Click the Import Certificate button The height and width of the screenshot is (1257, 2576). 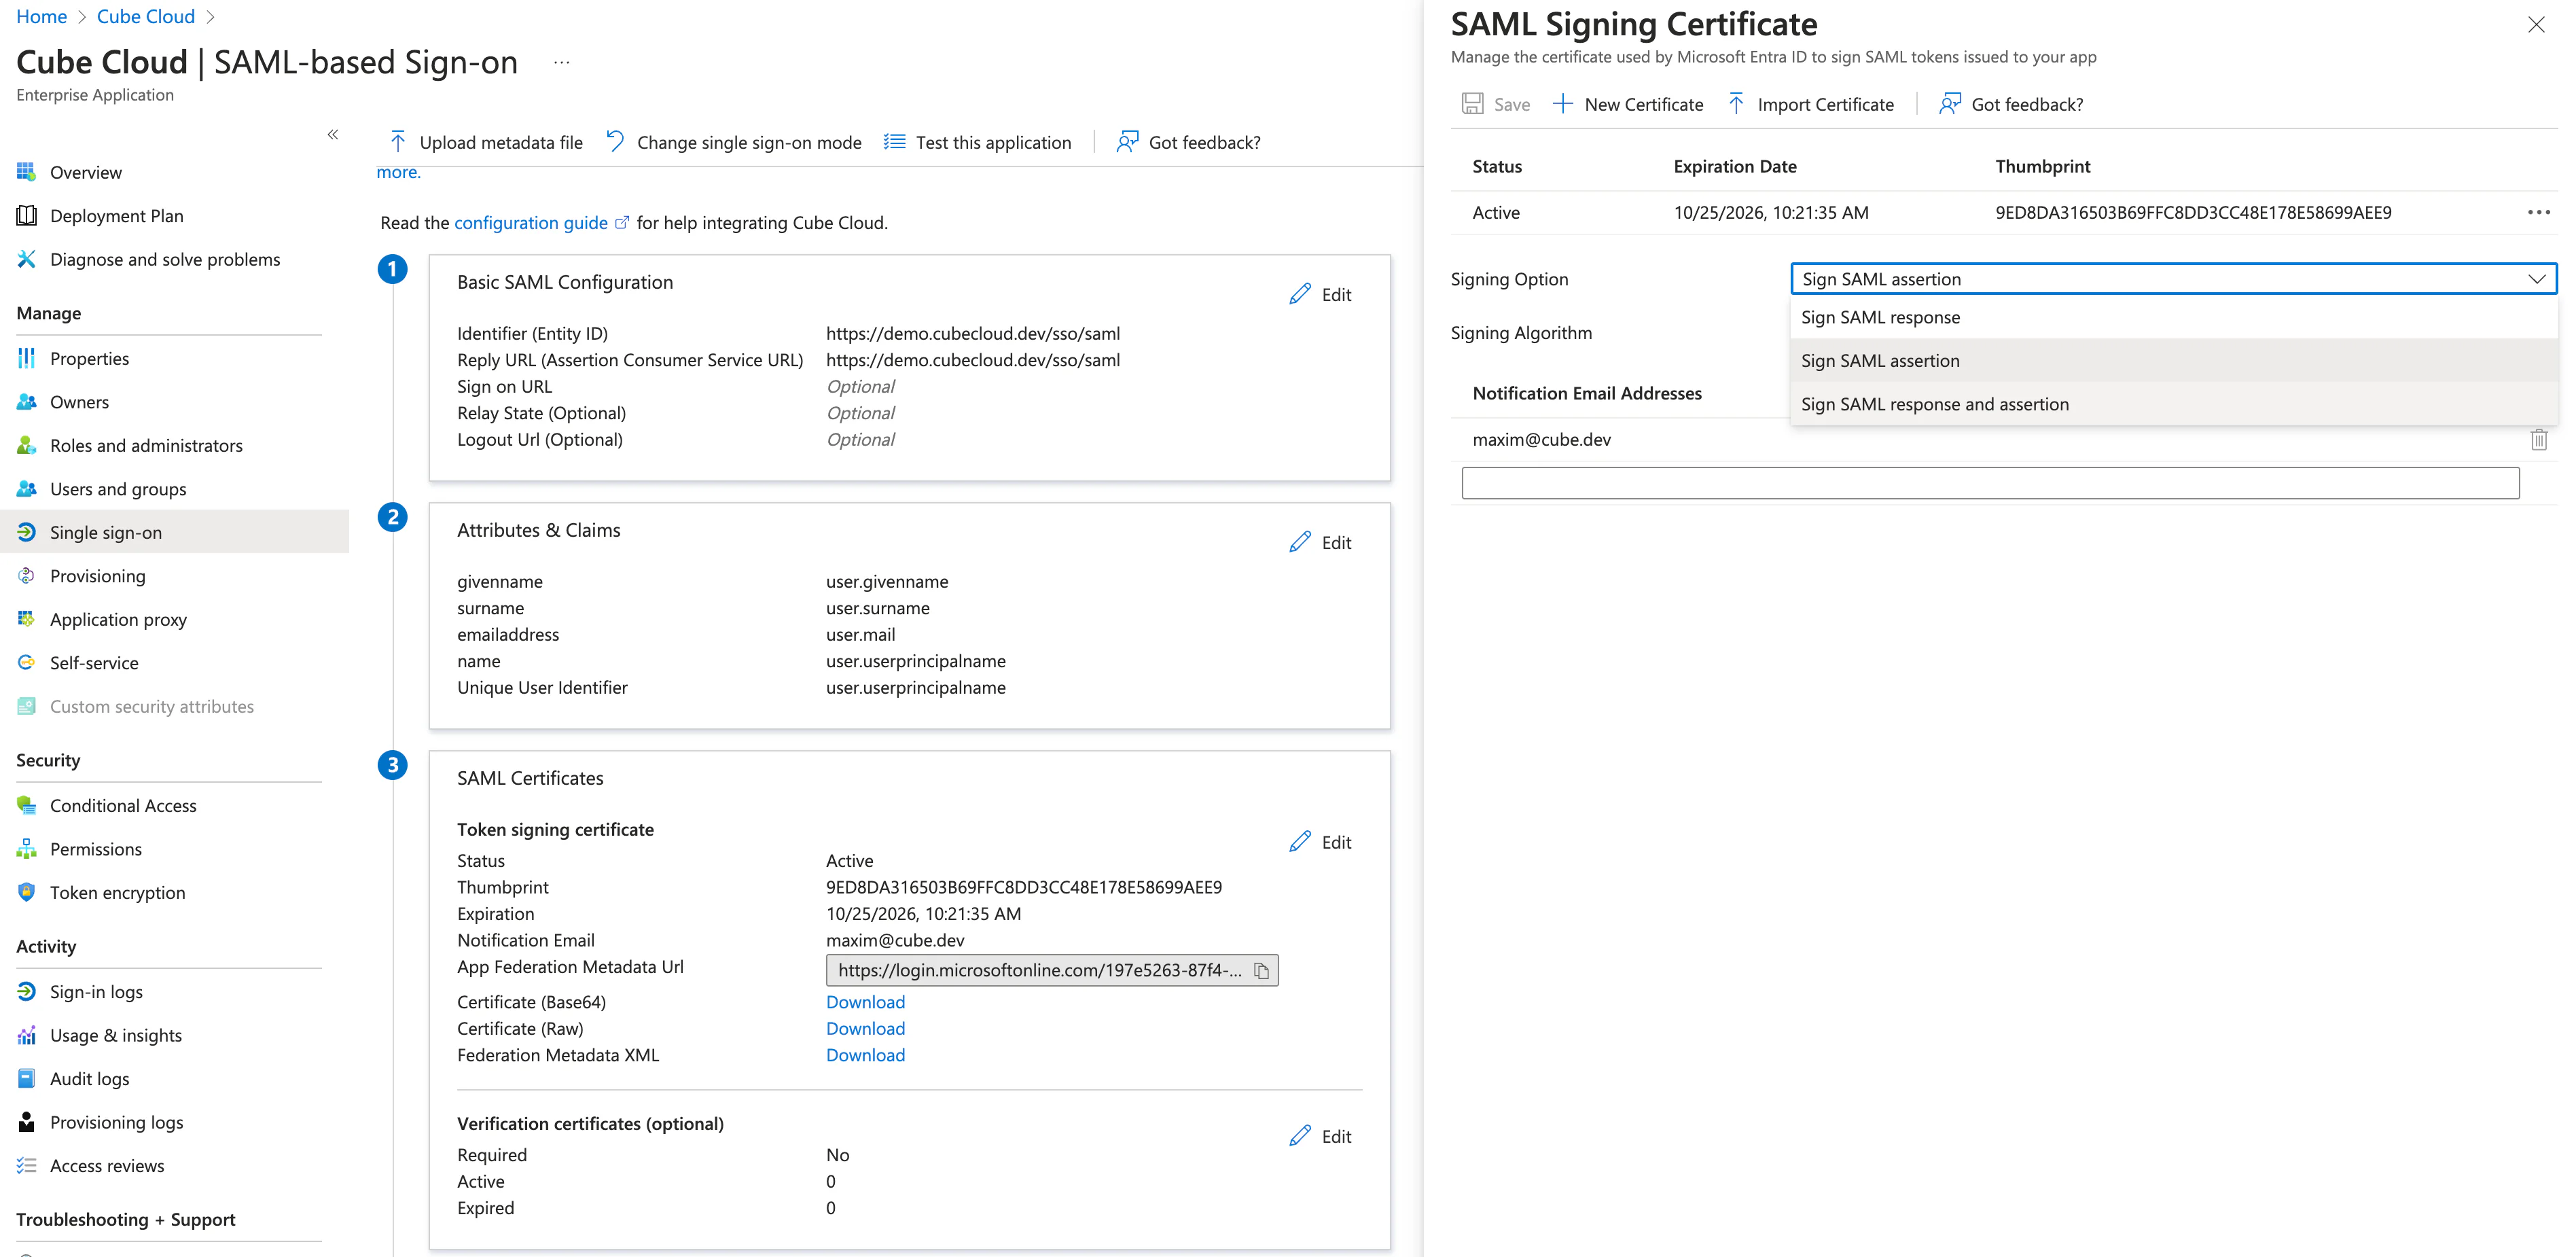point(1811,104)
